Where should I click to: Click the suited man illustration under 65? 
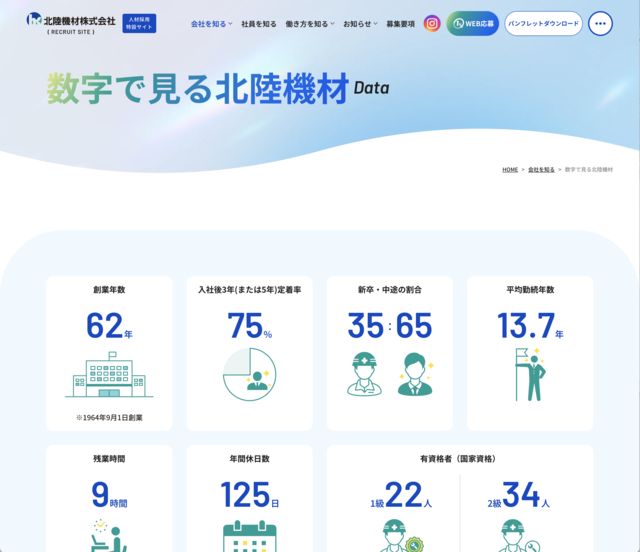(415, 374)
